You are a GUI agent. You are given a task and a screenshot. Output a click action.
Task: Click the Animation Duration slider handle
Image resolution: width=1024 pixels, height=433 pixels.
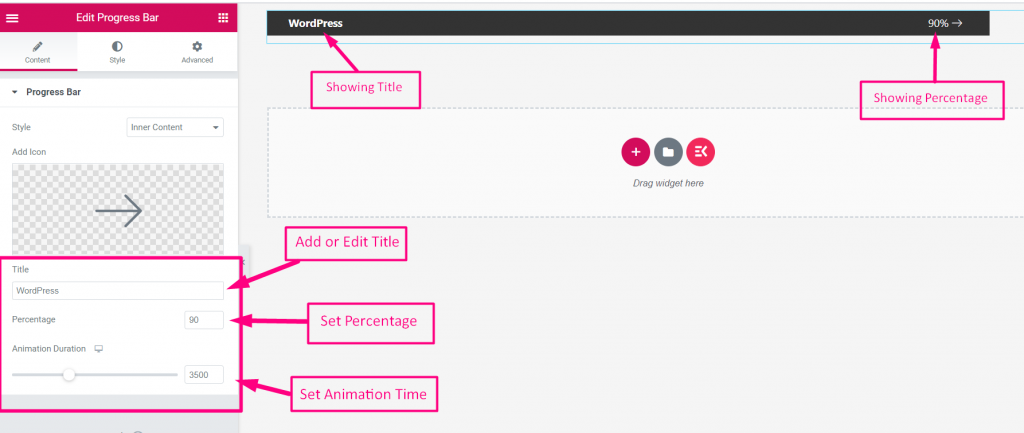[69, 375]
